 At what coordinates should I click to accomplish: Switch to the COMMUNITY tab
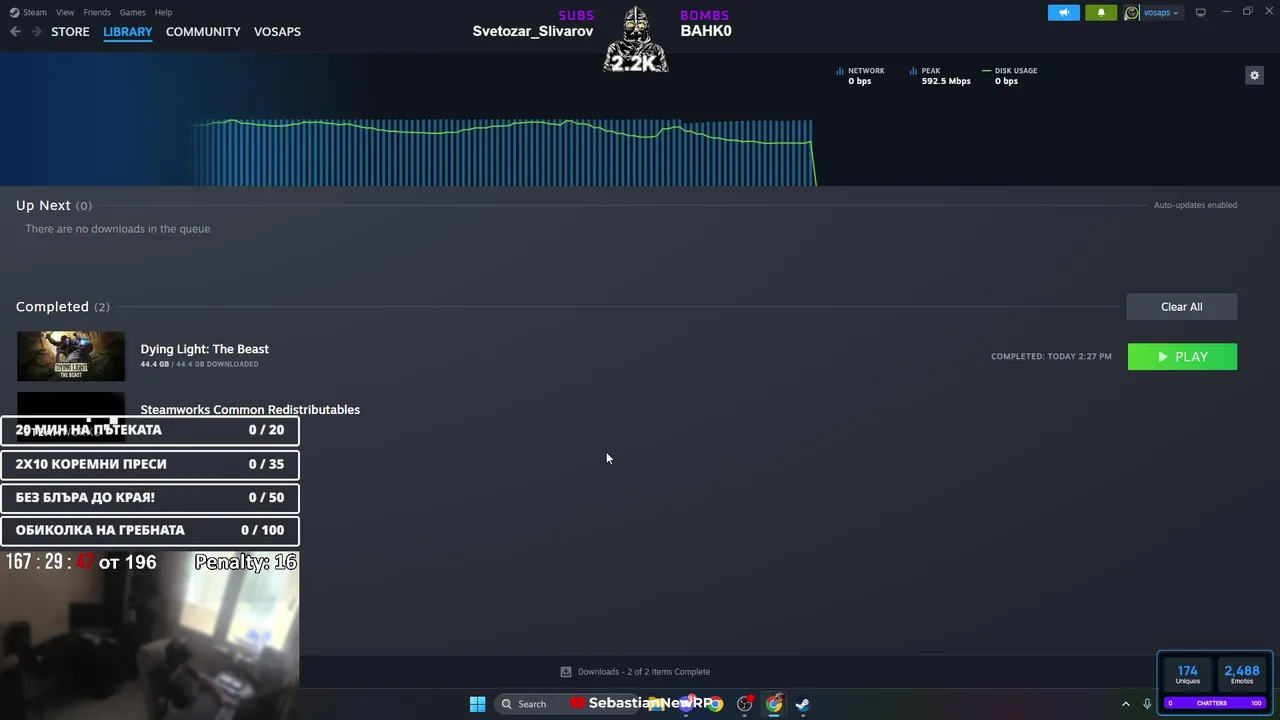click(203, 32)
